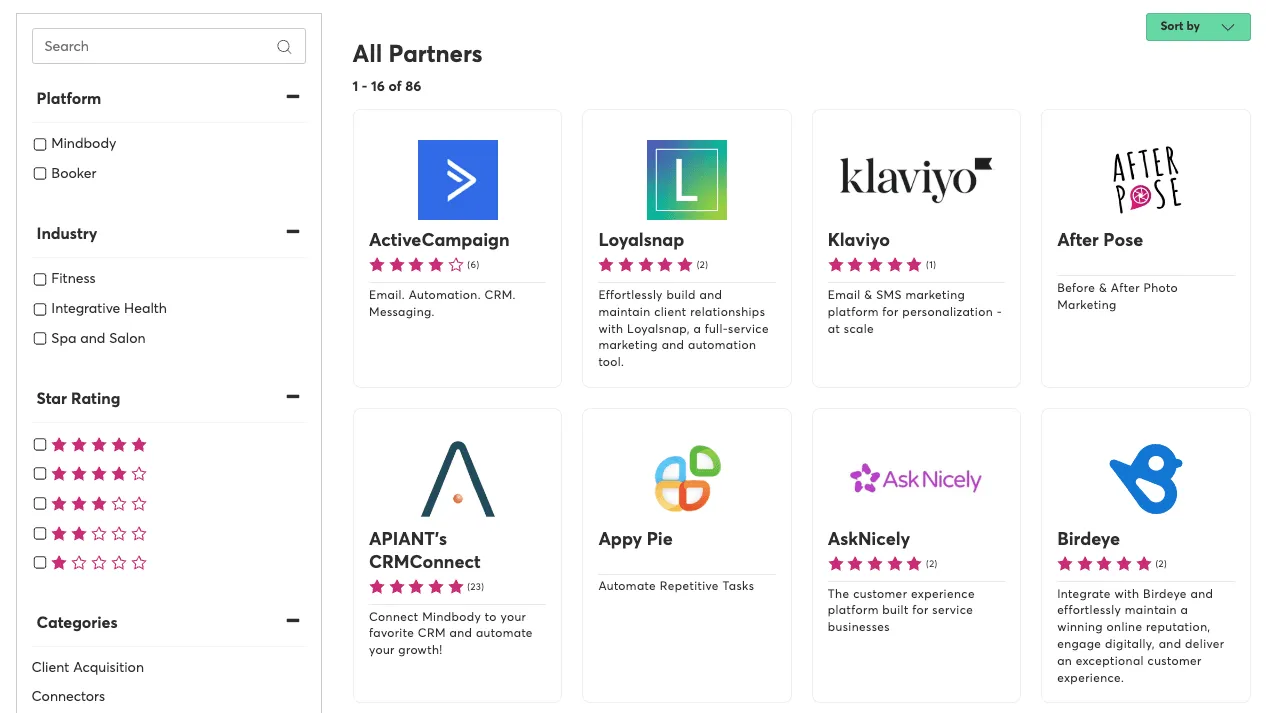
Task: Collapse the Star Rating section
Action: (293, 397)
